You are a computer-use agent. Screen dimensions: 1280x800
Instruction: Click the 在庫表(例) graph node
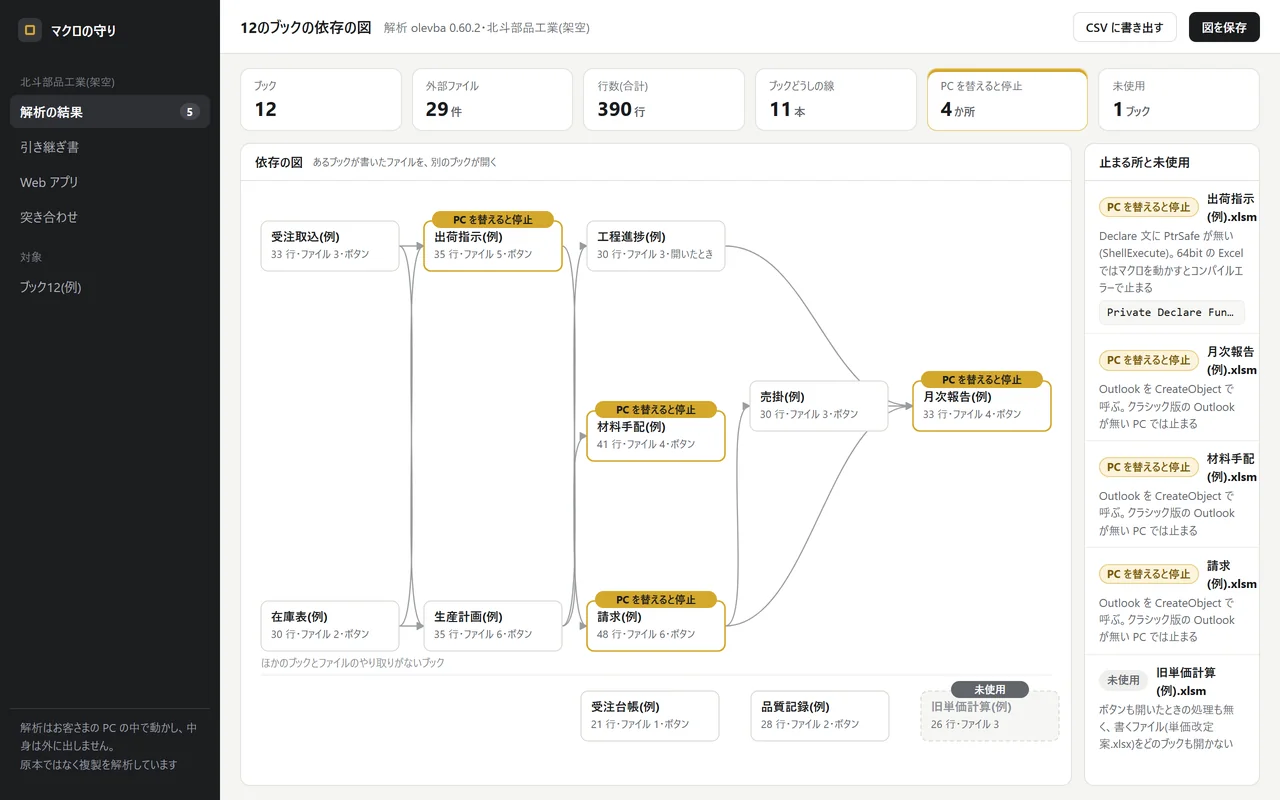[x=330, y=626]
